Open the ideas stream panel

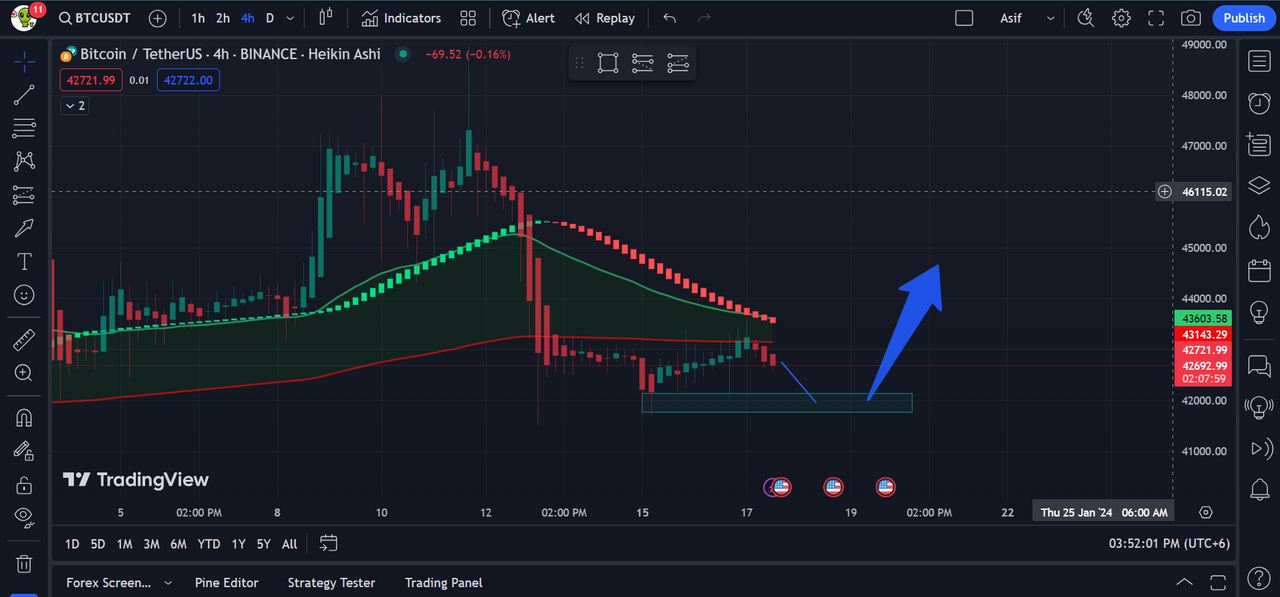pyautogui.click(x=1259, y=406)
